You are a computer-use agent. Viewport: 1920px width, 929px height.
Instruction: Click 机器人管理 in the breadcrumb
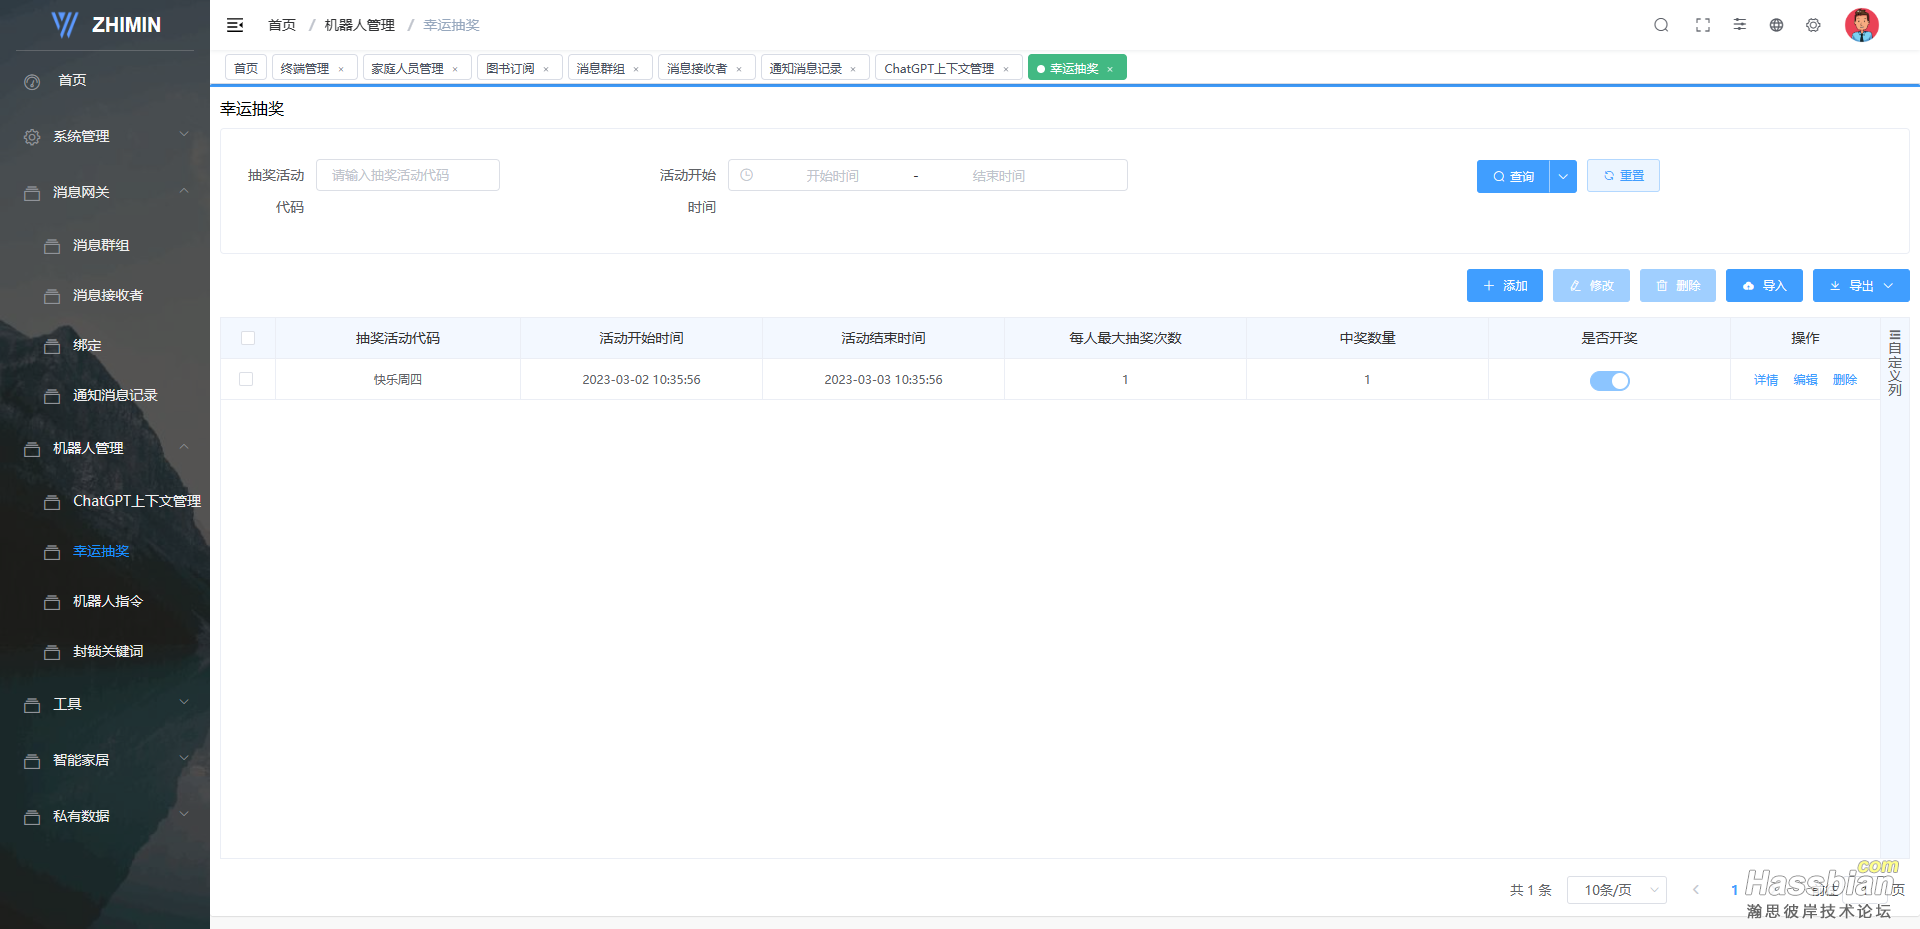pos(359,25)
